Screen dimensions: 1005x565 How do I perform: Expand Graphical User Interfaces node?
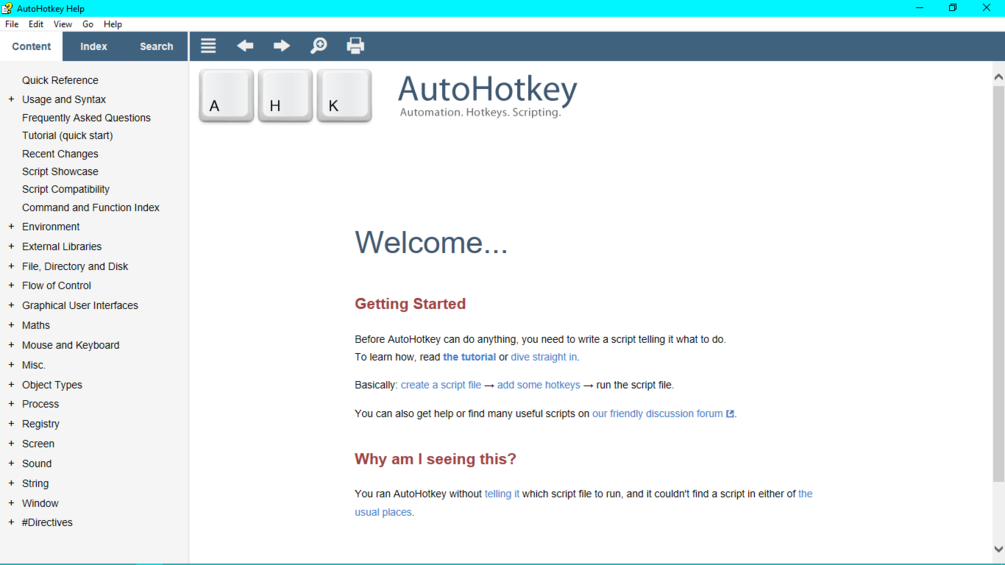point(11,306)
